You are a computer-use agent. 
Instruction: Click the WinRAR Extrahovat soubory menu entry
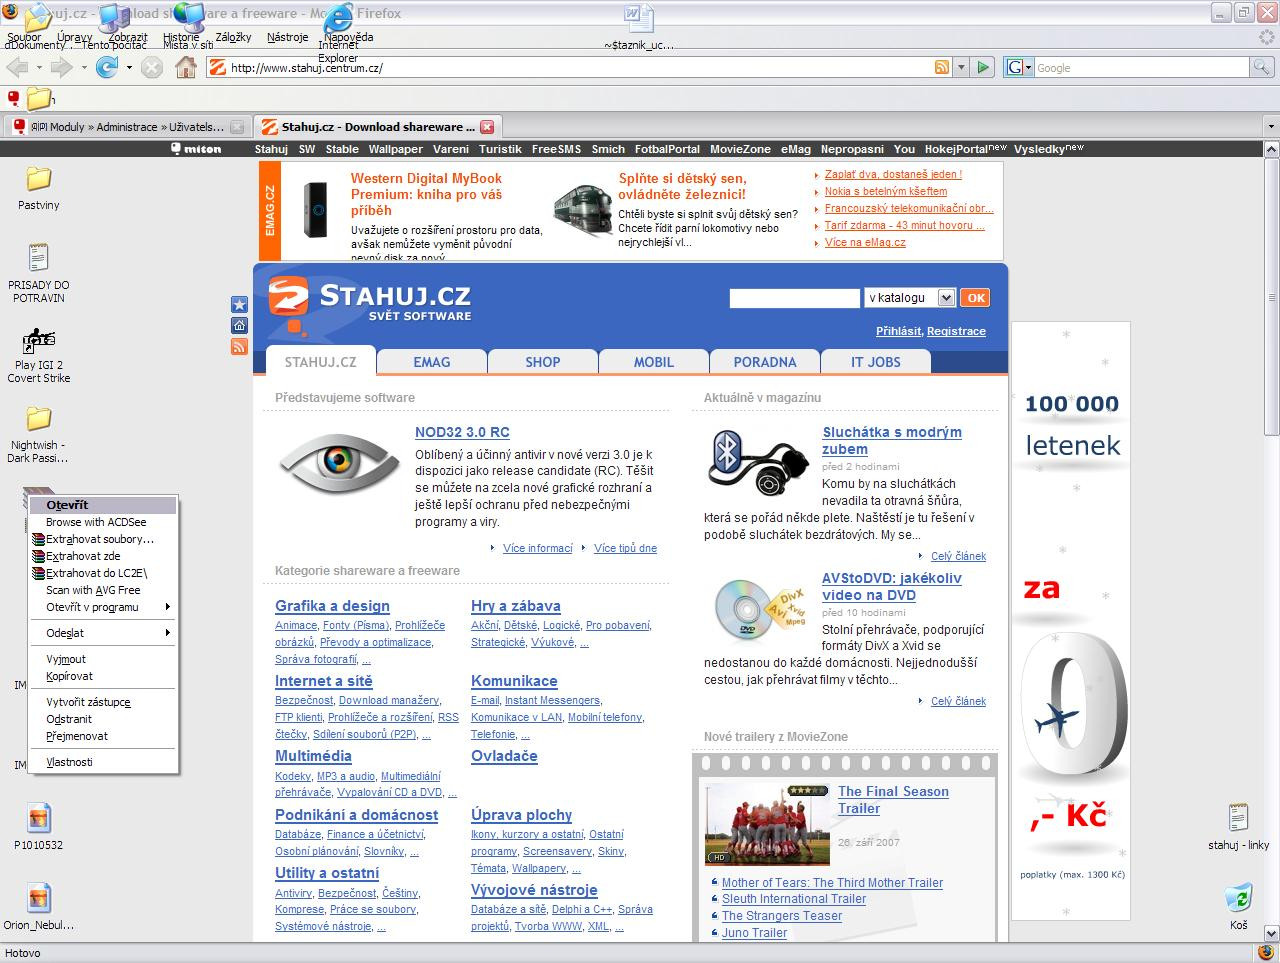(103, 539)
